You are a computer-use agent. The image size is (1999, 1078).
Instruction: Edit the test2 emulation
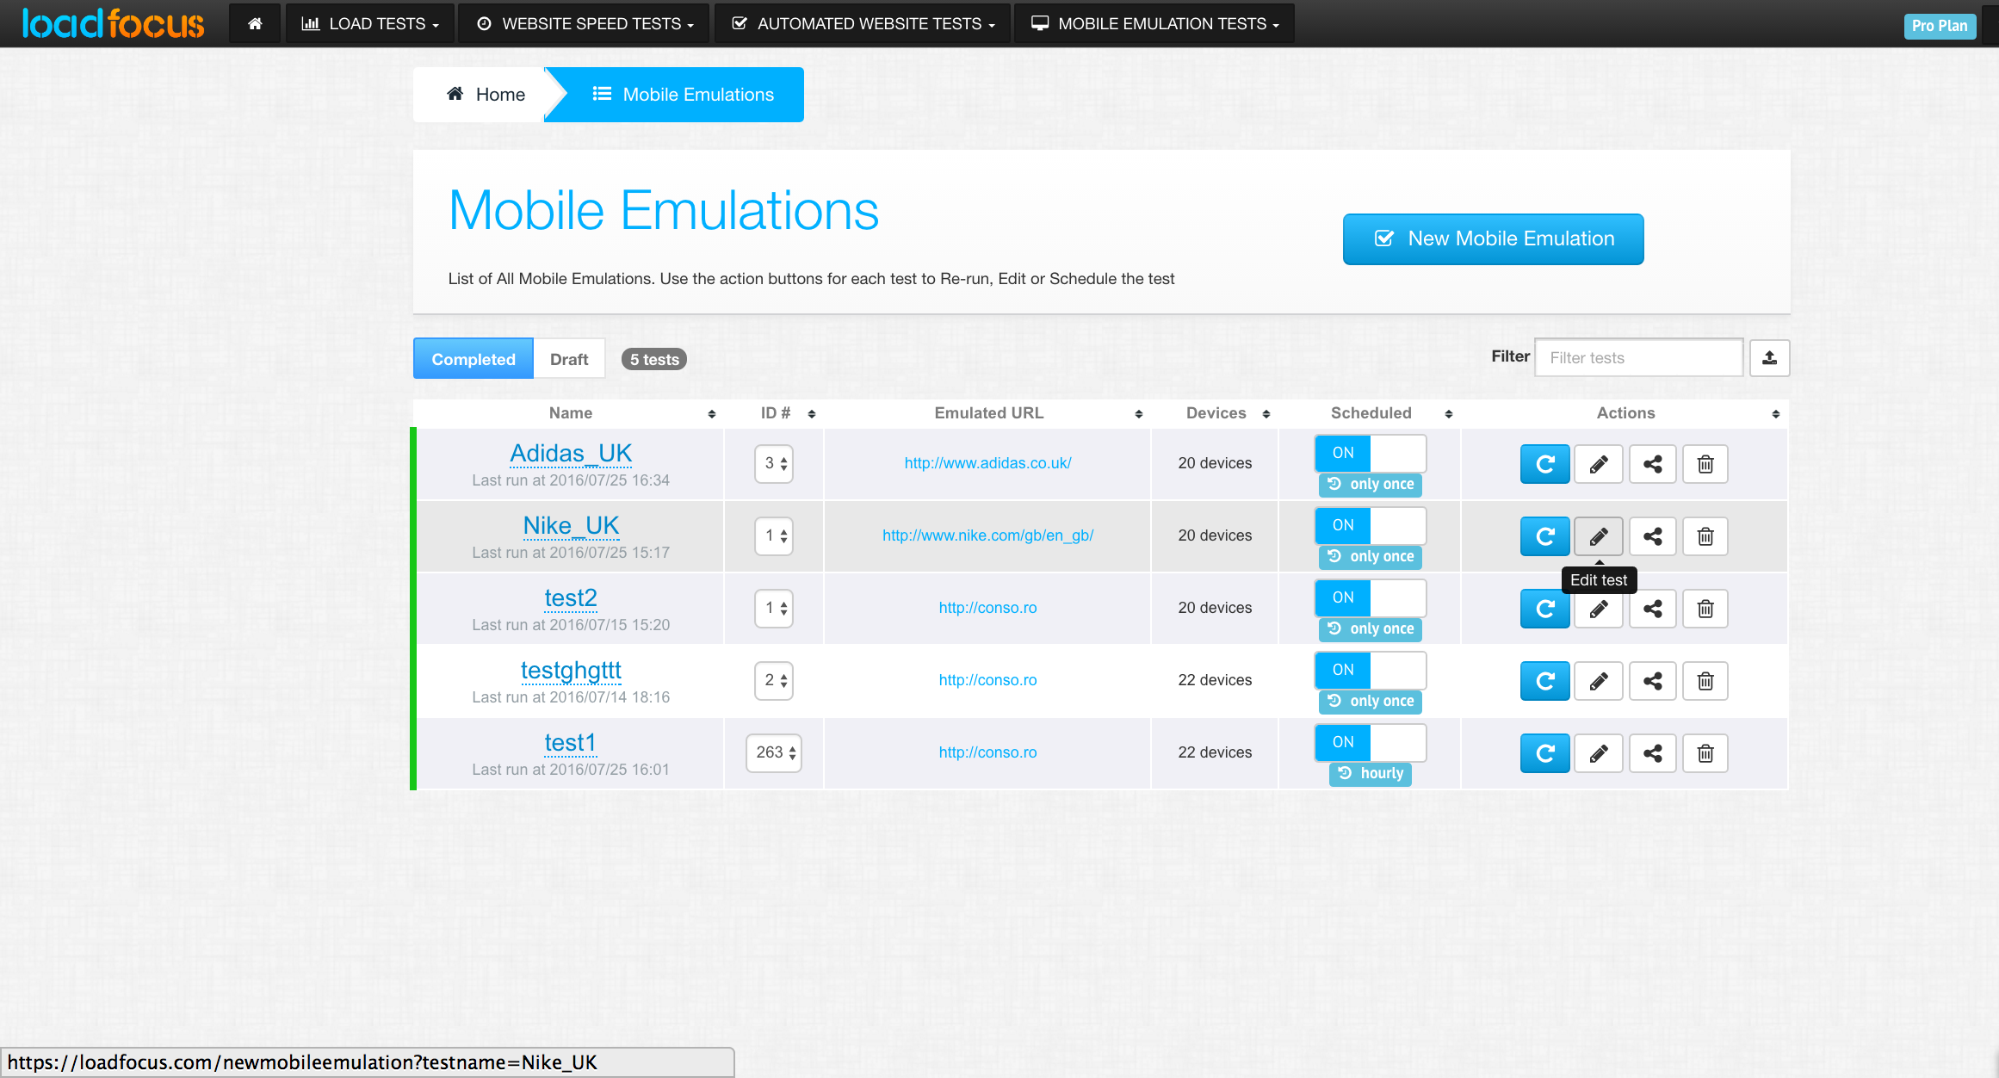(1598, 609)
